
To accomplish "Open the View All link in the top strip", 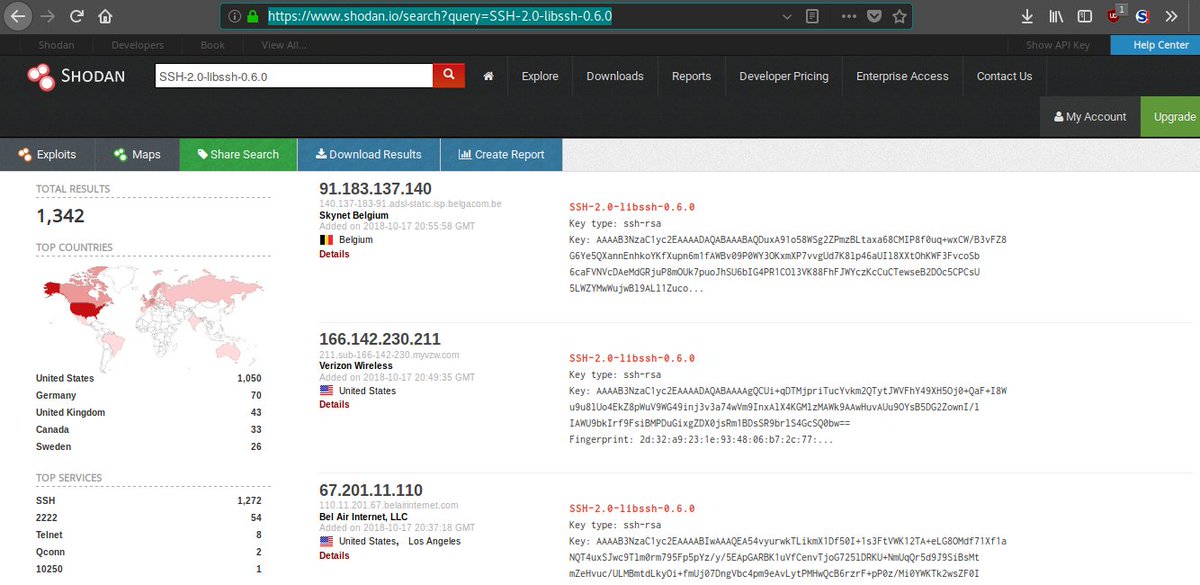I will pos(284,45).
